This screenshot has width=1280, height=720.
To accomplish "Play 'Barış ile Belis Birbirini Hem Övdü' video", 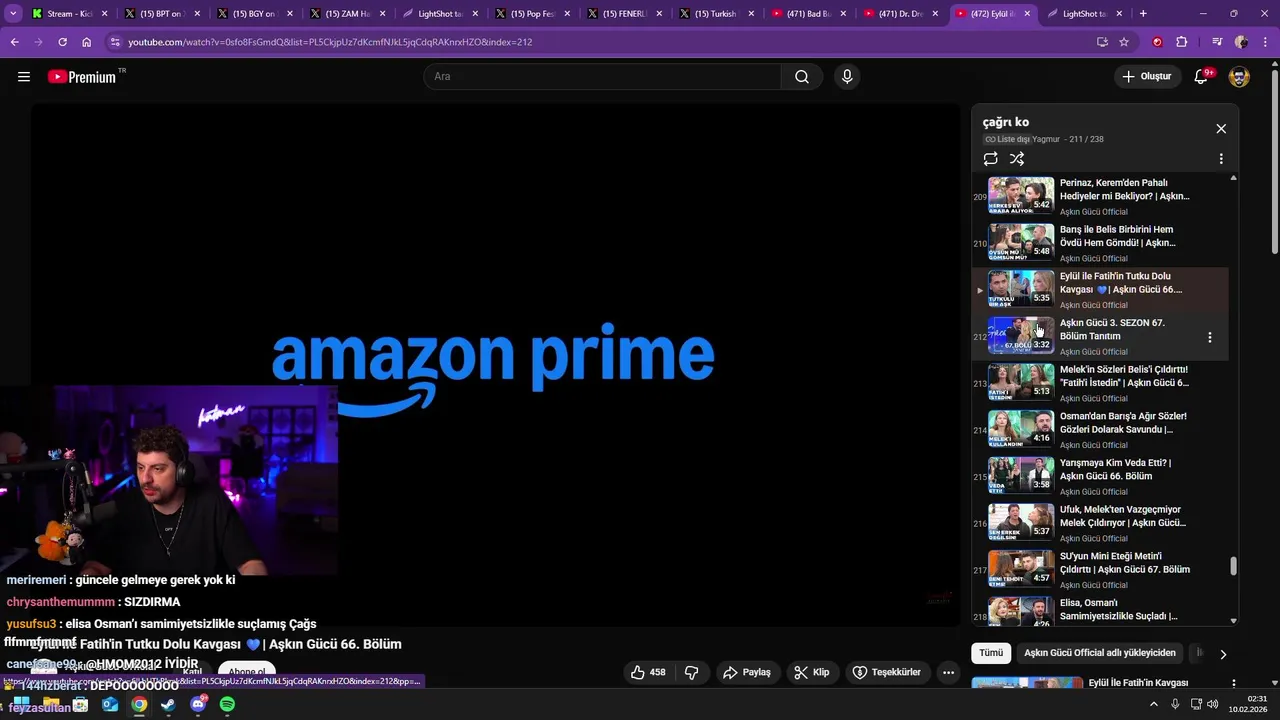I will [1100, 243].
